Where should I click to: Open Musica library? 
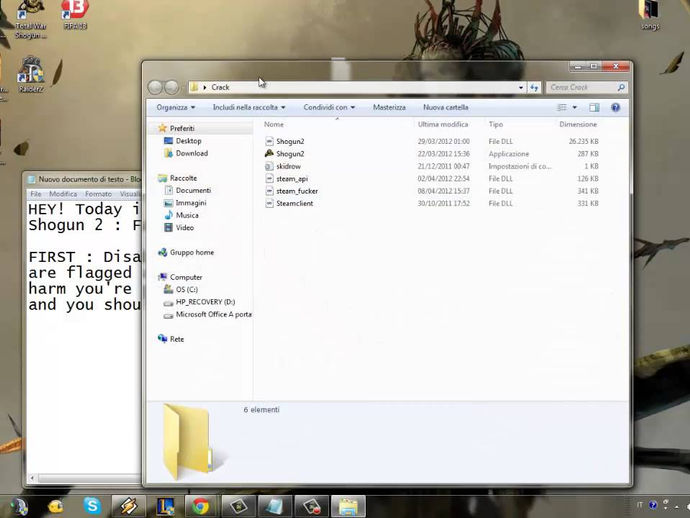(187, 215)
